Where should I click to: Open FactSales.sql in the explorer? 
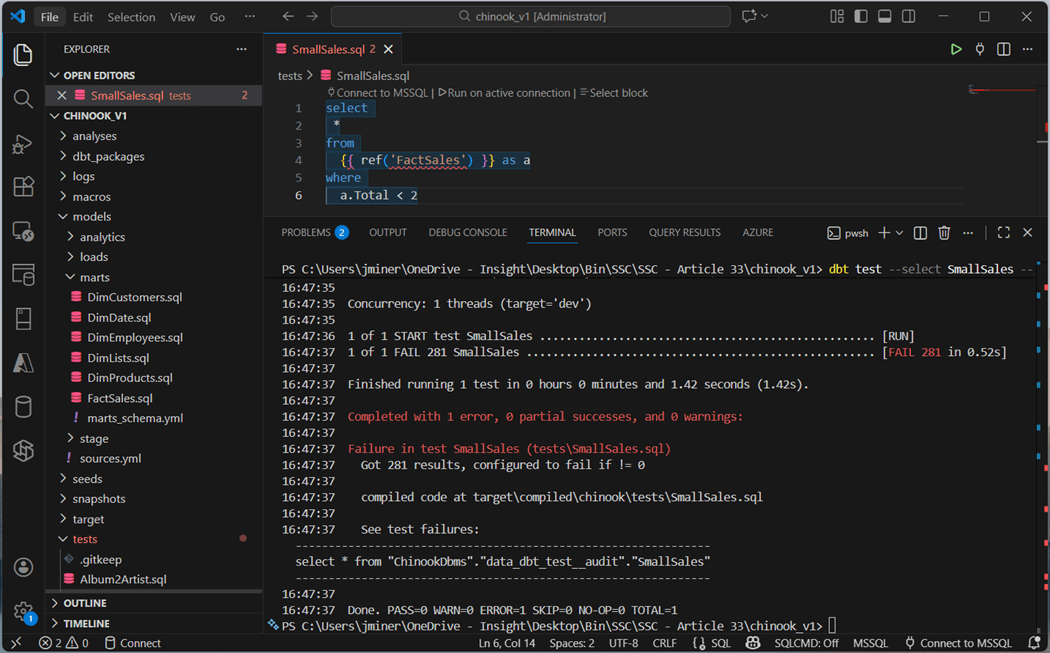119,398
